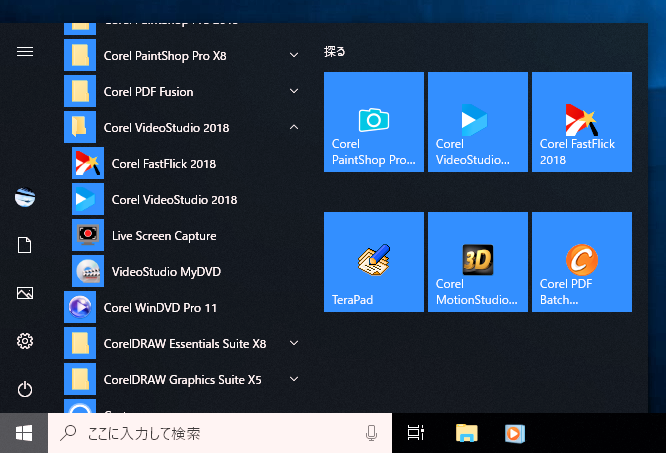Click the TeraPad tile
The width and height of the screenshot is (666, 453).
click(373, 262)
